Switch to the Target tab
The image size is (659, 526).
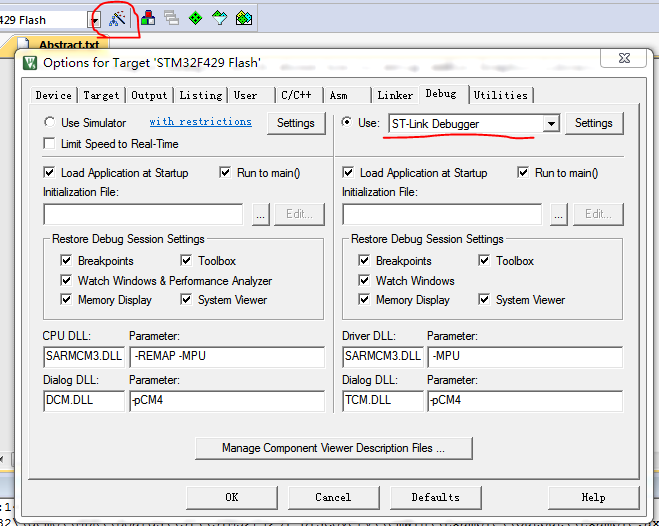tap(101, 95)
